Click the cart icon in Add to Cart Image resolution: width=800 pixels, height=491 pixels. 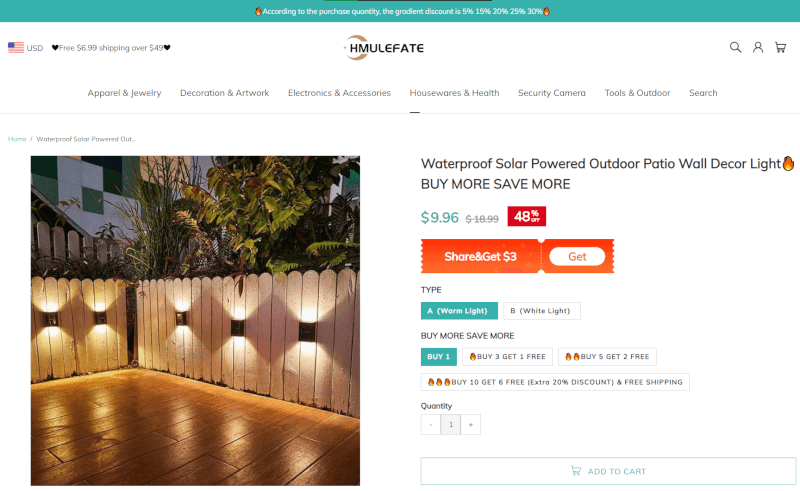(576, 471)
